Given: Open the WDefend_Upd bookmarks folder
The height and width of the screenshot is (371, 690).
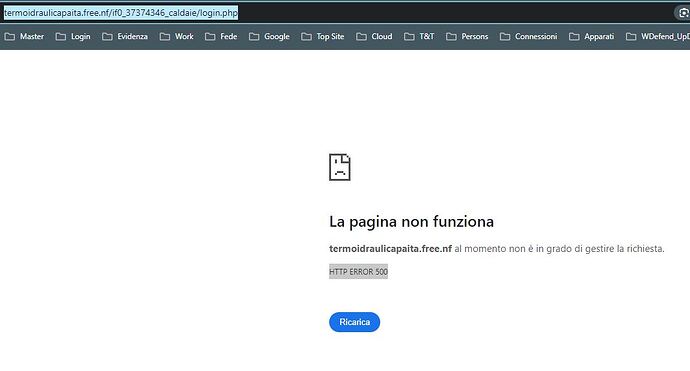Looking at the screenshot, I should coord(657,37).
